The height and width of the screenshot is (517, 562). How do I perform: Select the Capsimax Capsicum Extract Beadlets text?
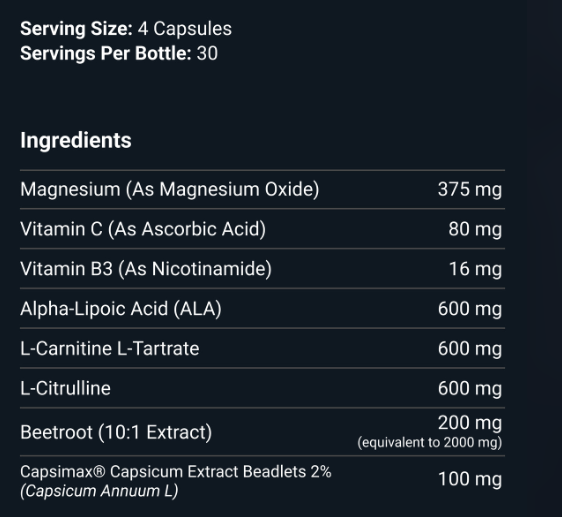click(x=176, y=471)
